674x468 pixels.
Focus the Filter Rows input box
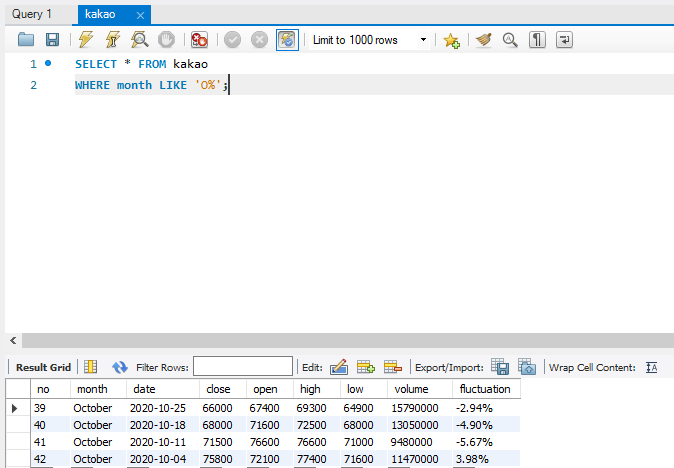[x=243, y=366]
